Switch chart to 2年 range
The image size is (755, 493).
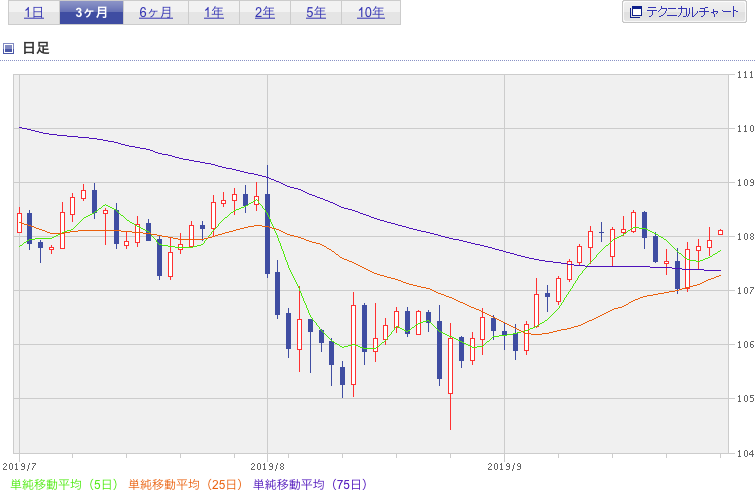[x=265, y=13]
